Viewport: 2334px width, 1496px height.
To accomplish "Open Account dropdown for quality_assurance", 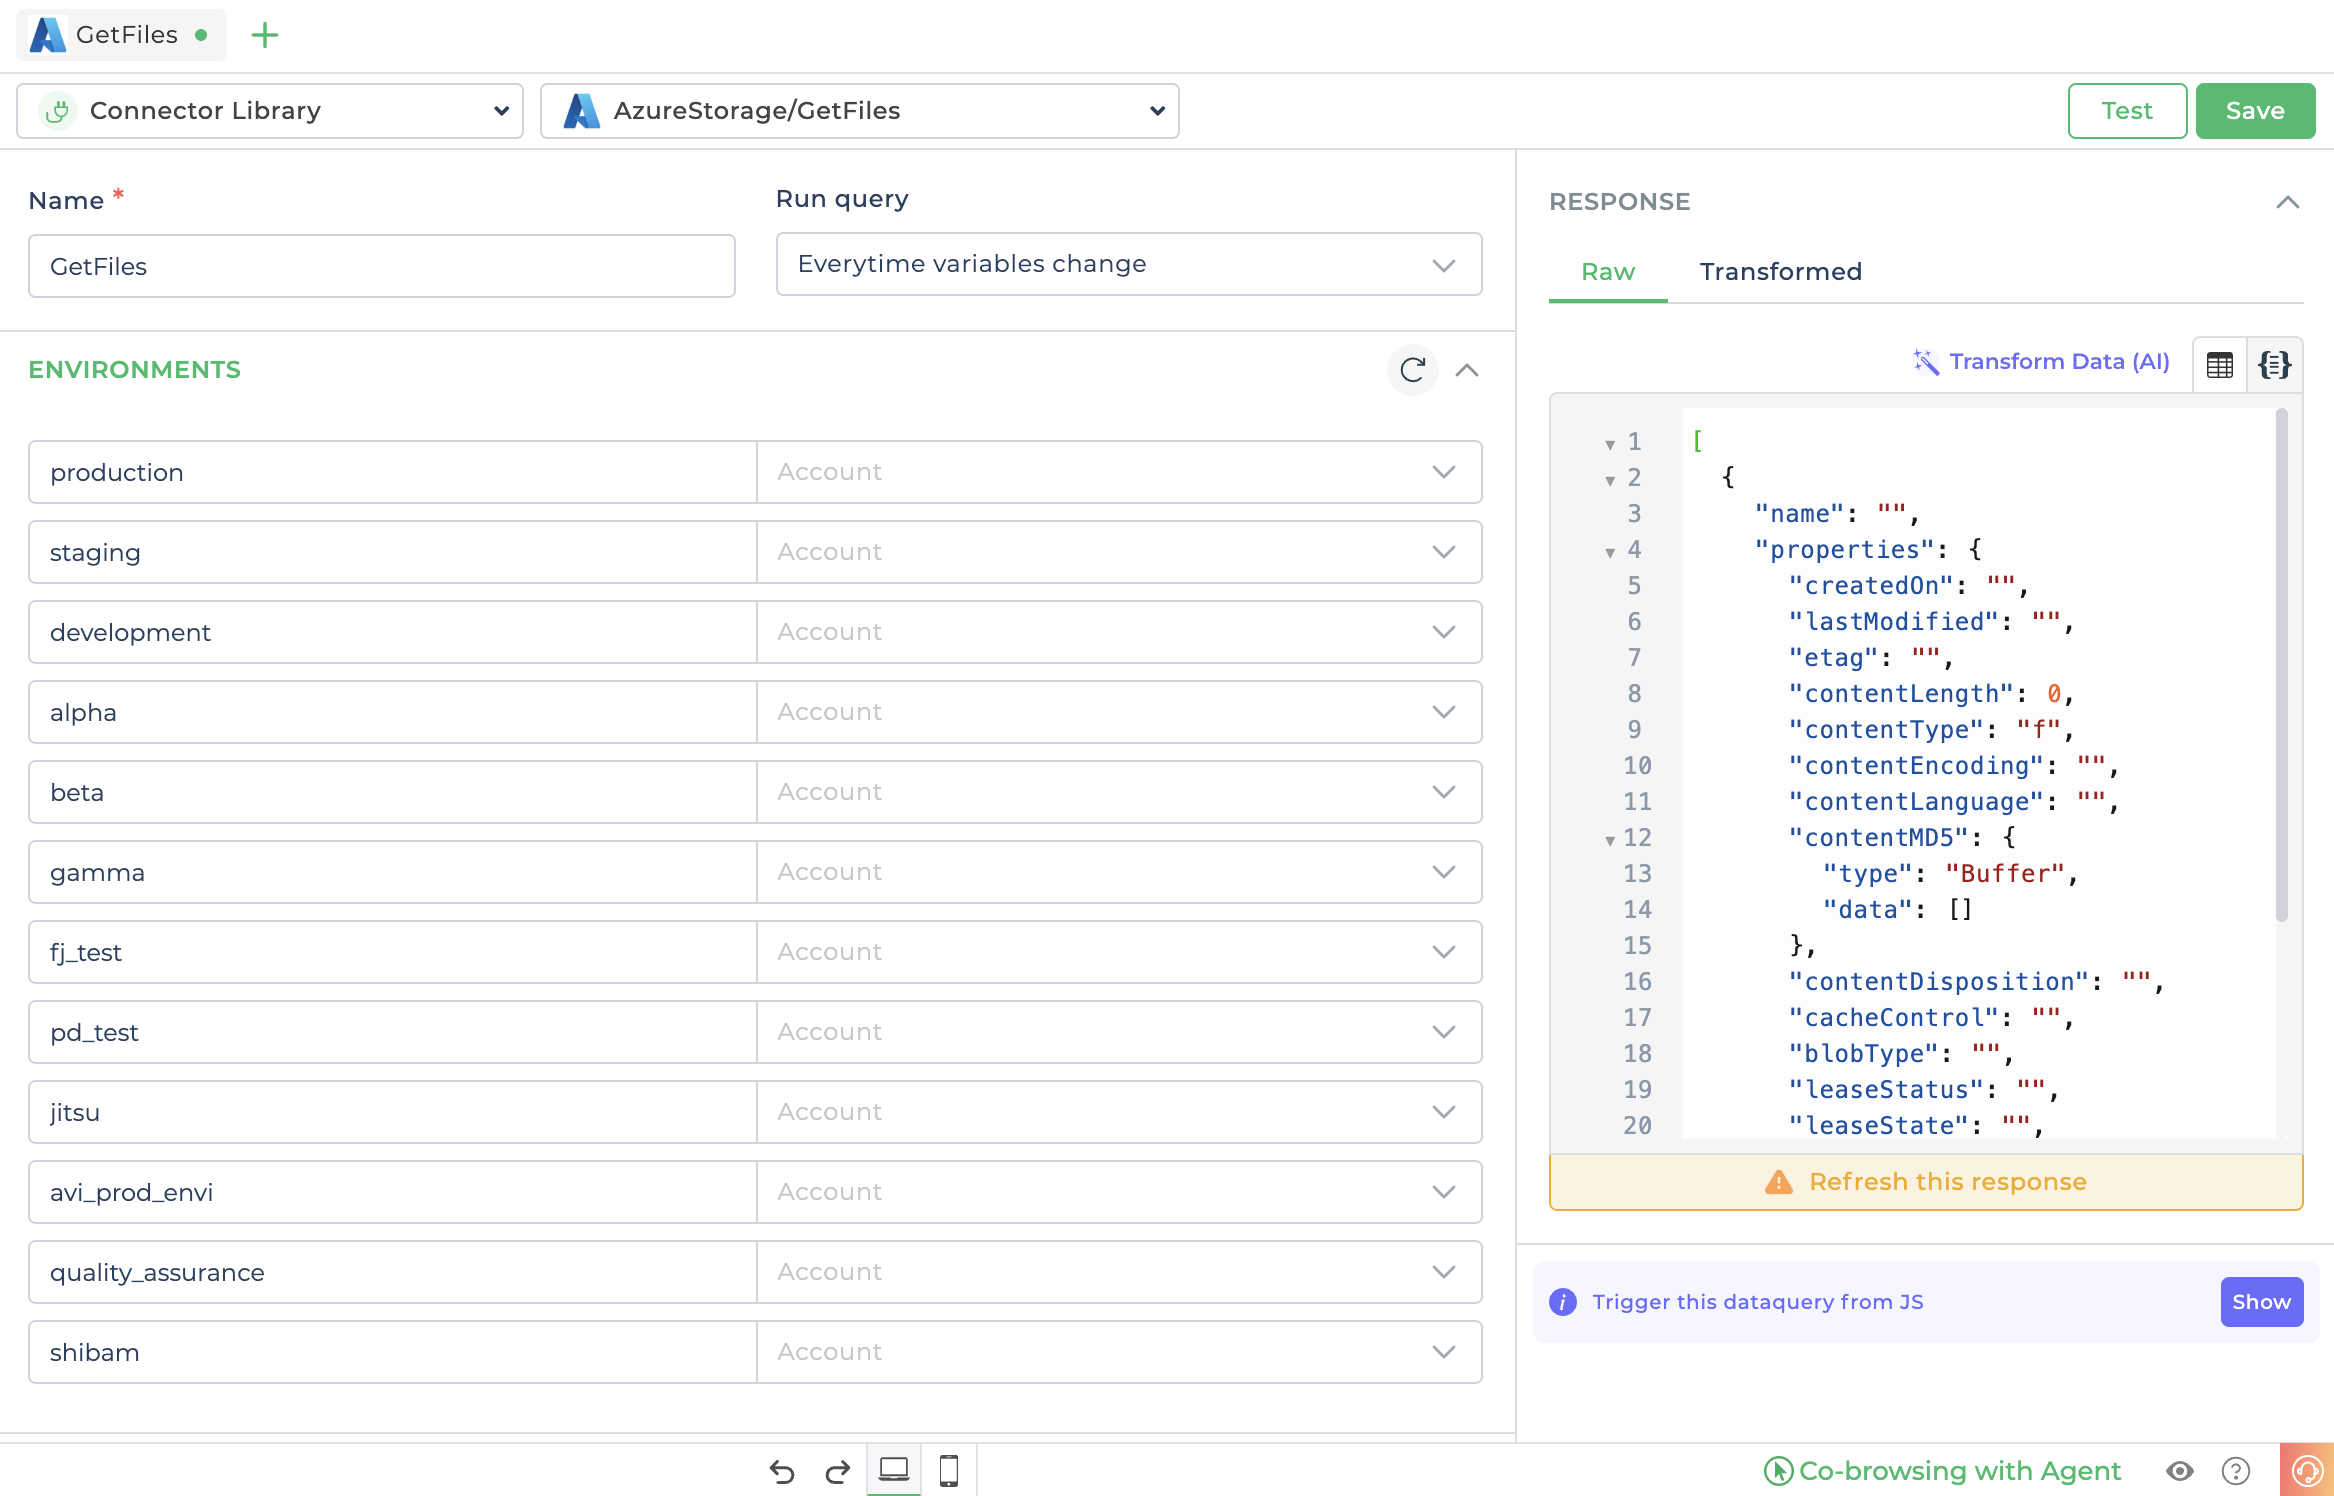I will click(x=1119, y=1272).
